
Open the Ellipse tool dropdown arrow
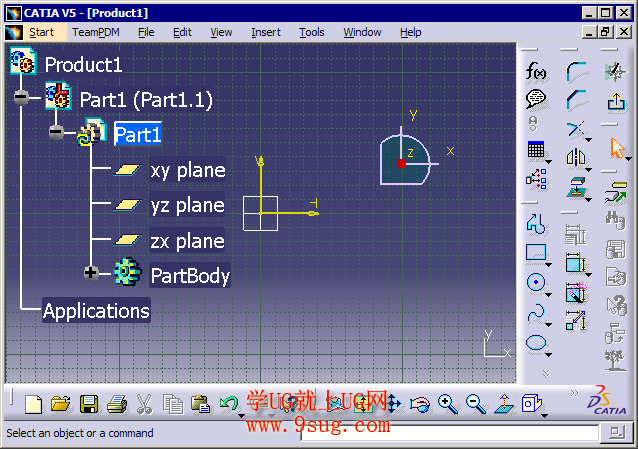[x=548, y=355]
